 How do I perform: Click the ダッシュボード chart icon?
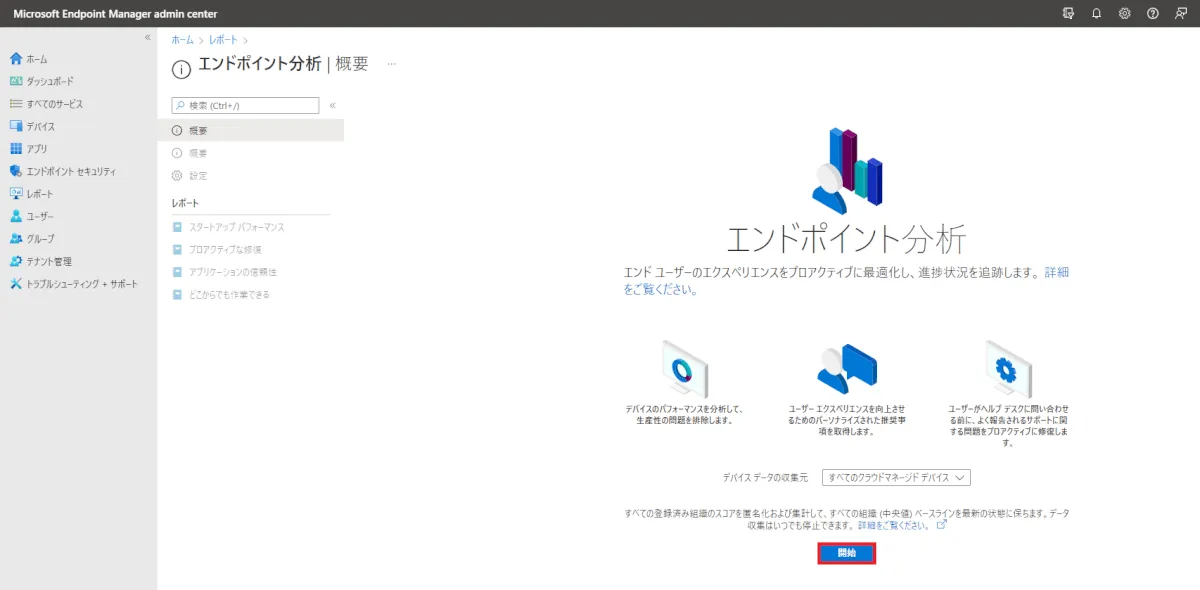[x=16, y=81]
